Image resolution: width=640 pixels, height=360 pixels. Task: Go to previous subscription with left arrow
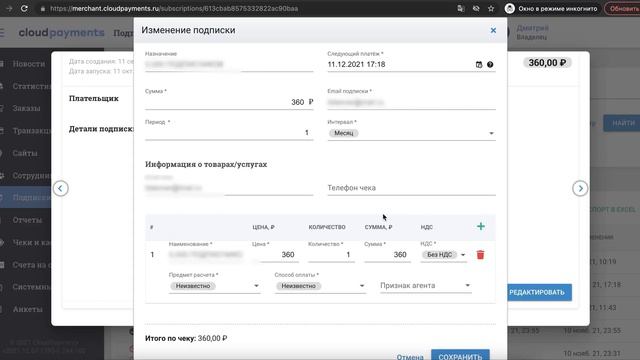60,189
